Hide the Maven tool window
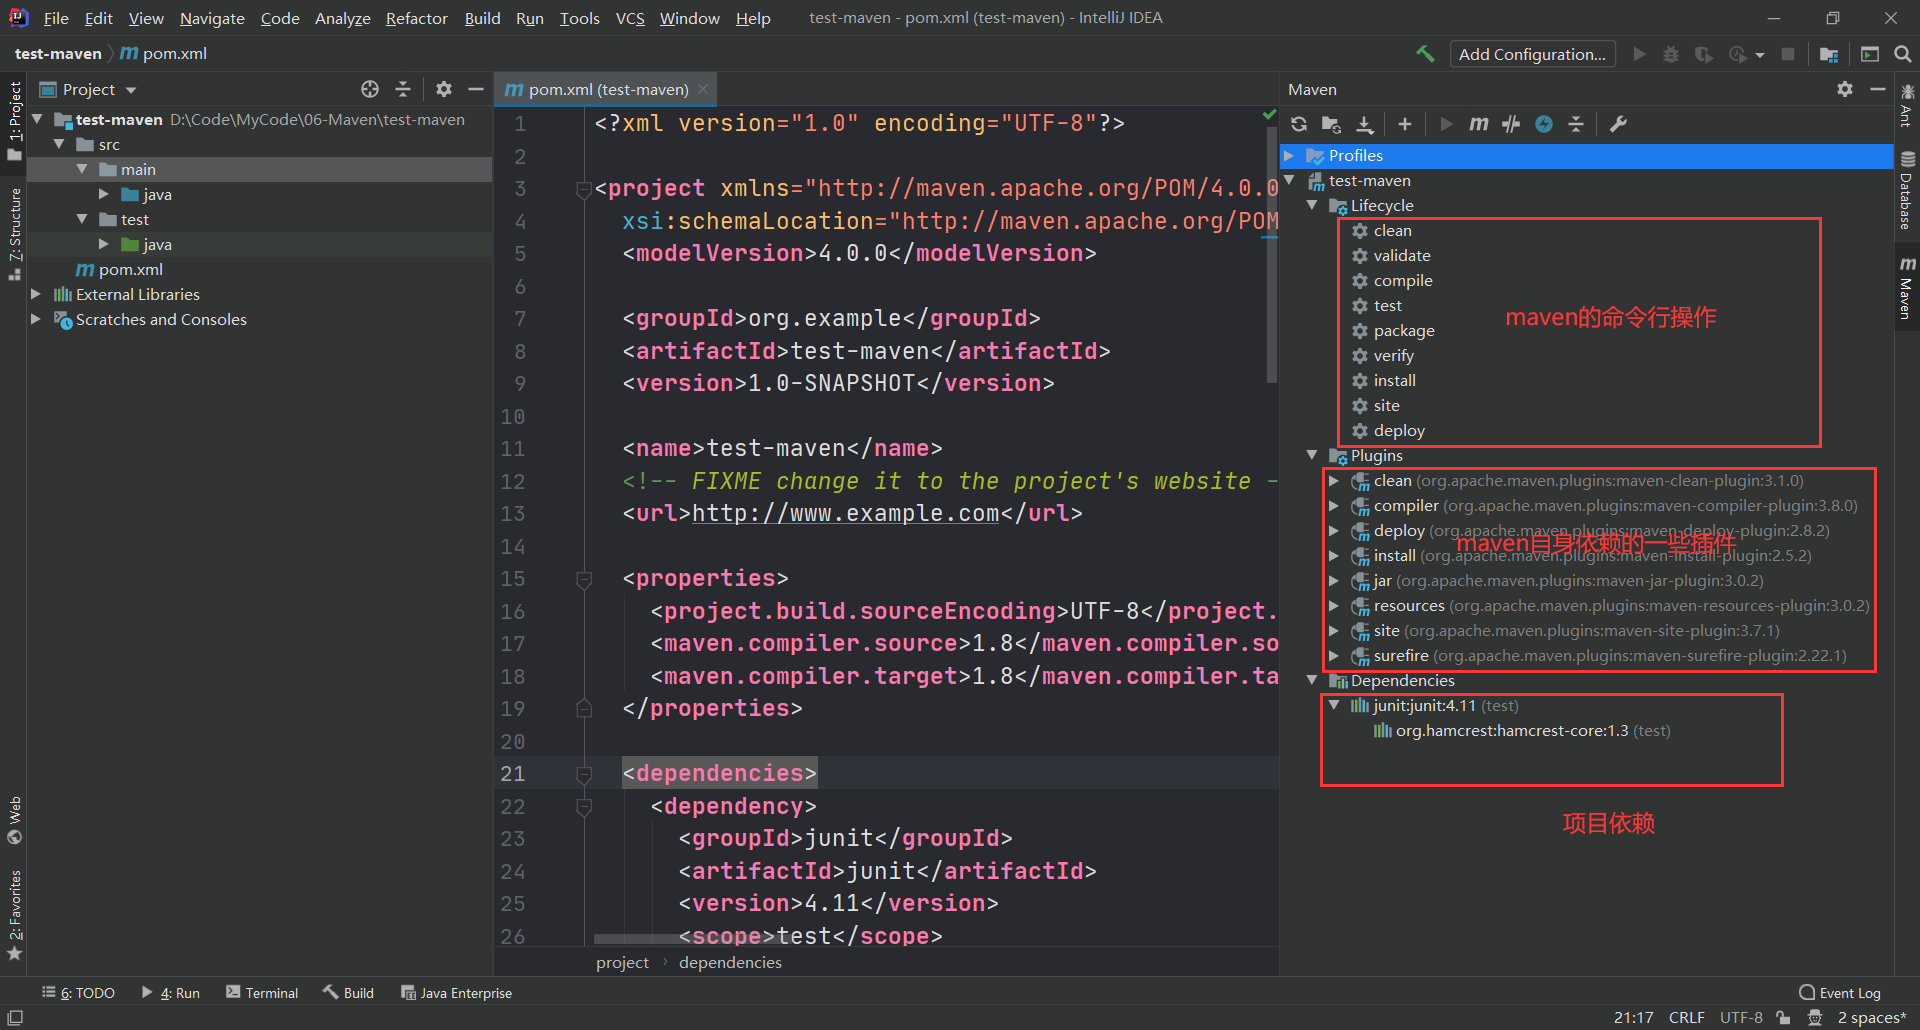Viewport: 1920px width, 1030px height. 1878,89
